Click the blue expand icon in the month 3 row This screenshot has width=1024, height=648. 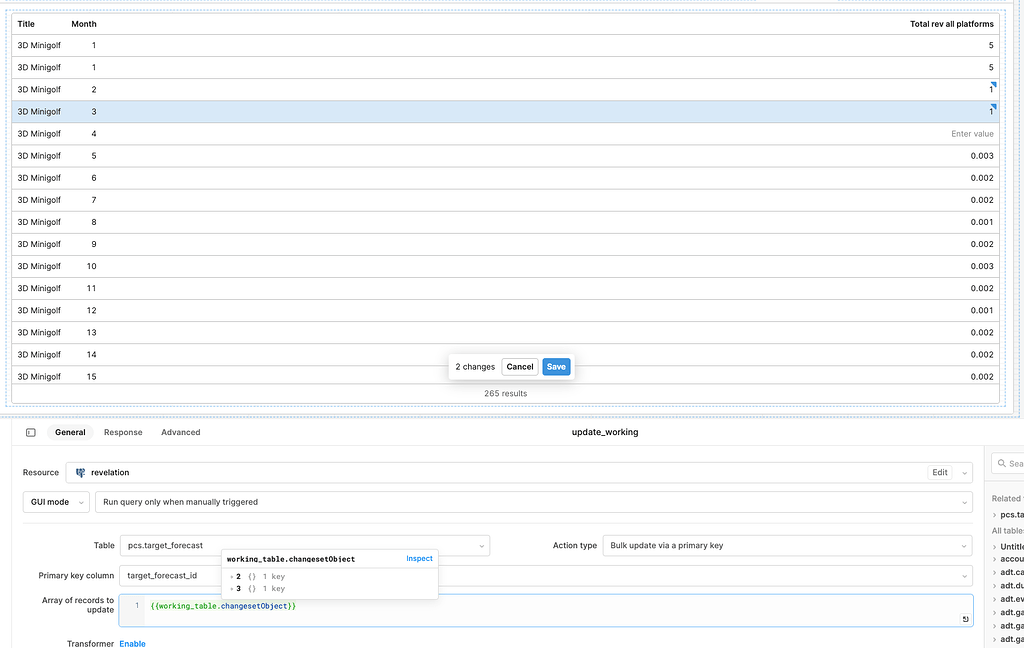tap(991, 106)
